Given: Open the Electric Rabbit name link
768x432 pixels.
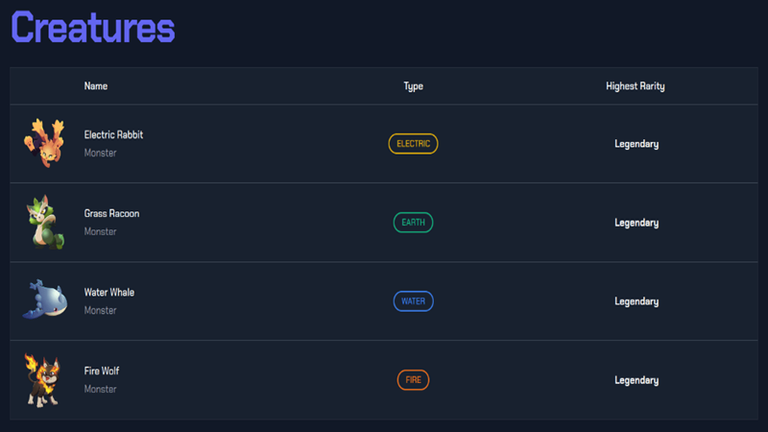Looking at the screenshot, I should pos(114,135).
